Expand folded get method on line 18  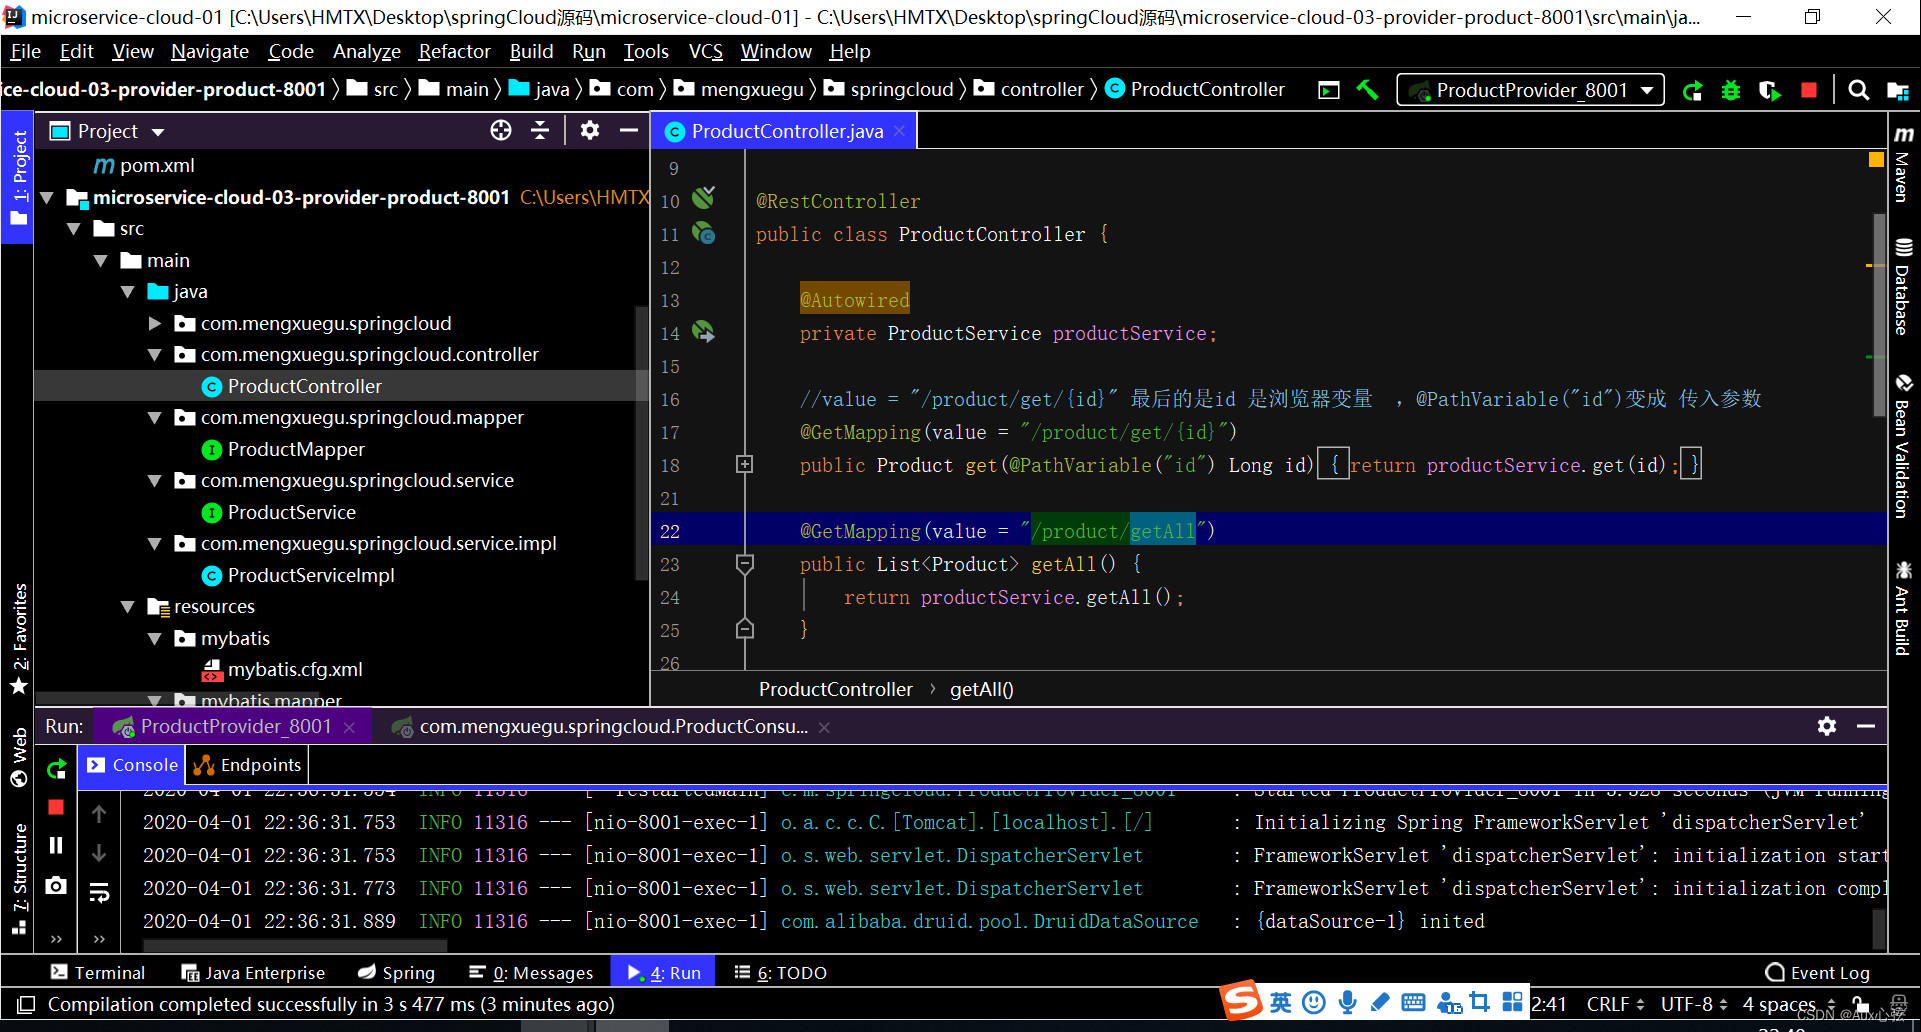(x=744, y=465)
